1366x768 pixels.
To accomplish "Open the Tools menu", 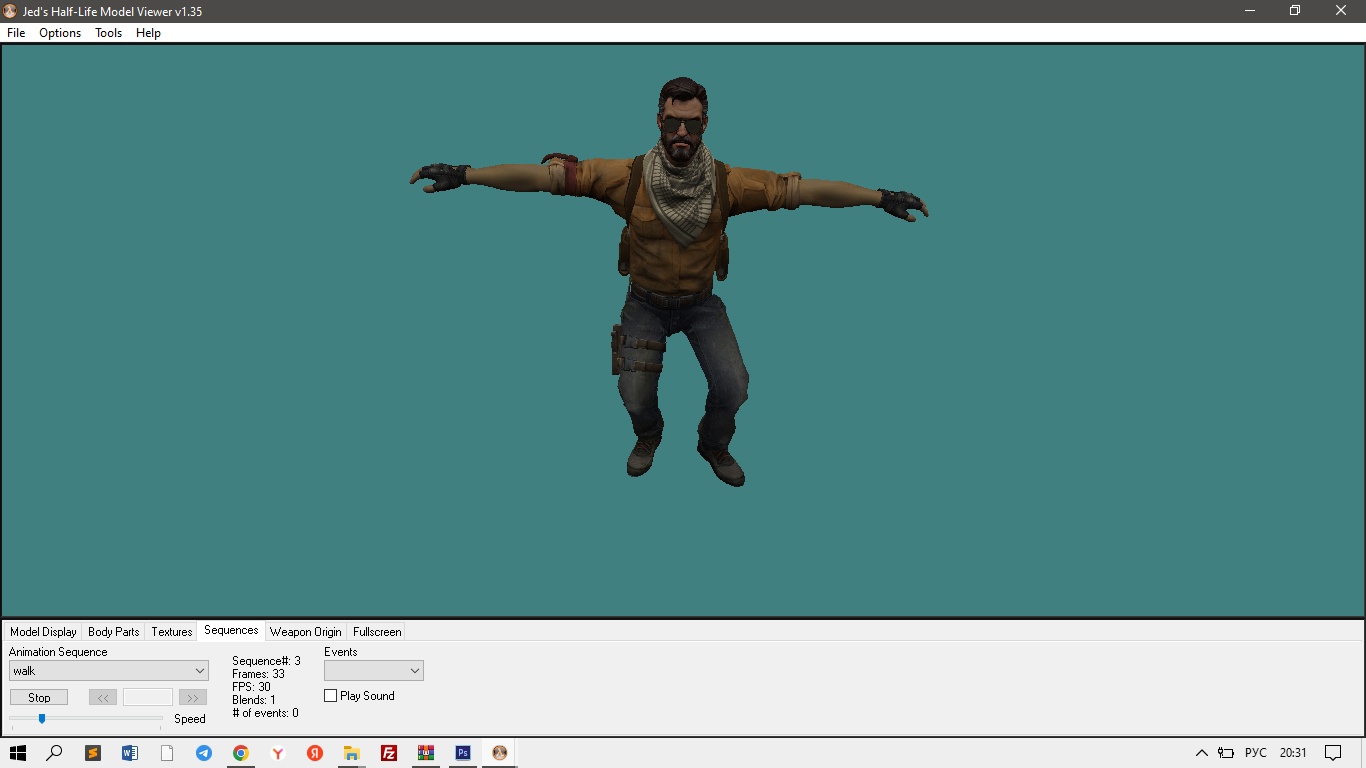I will pos(108,33).
